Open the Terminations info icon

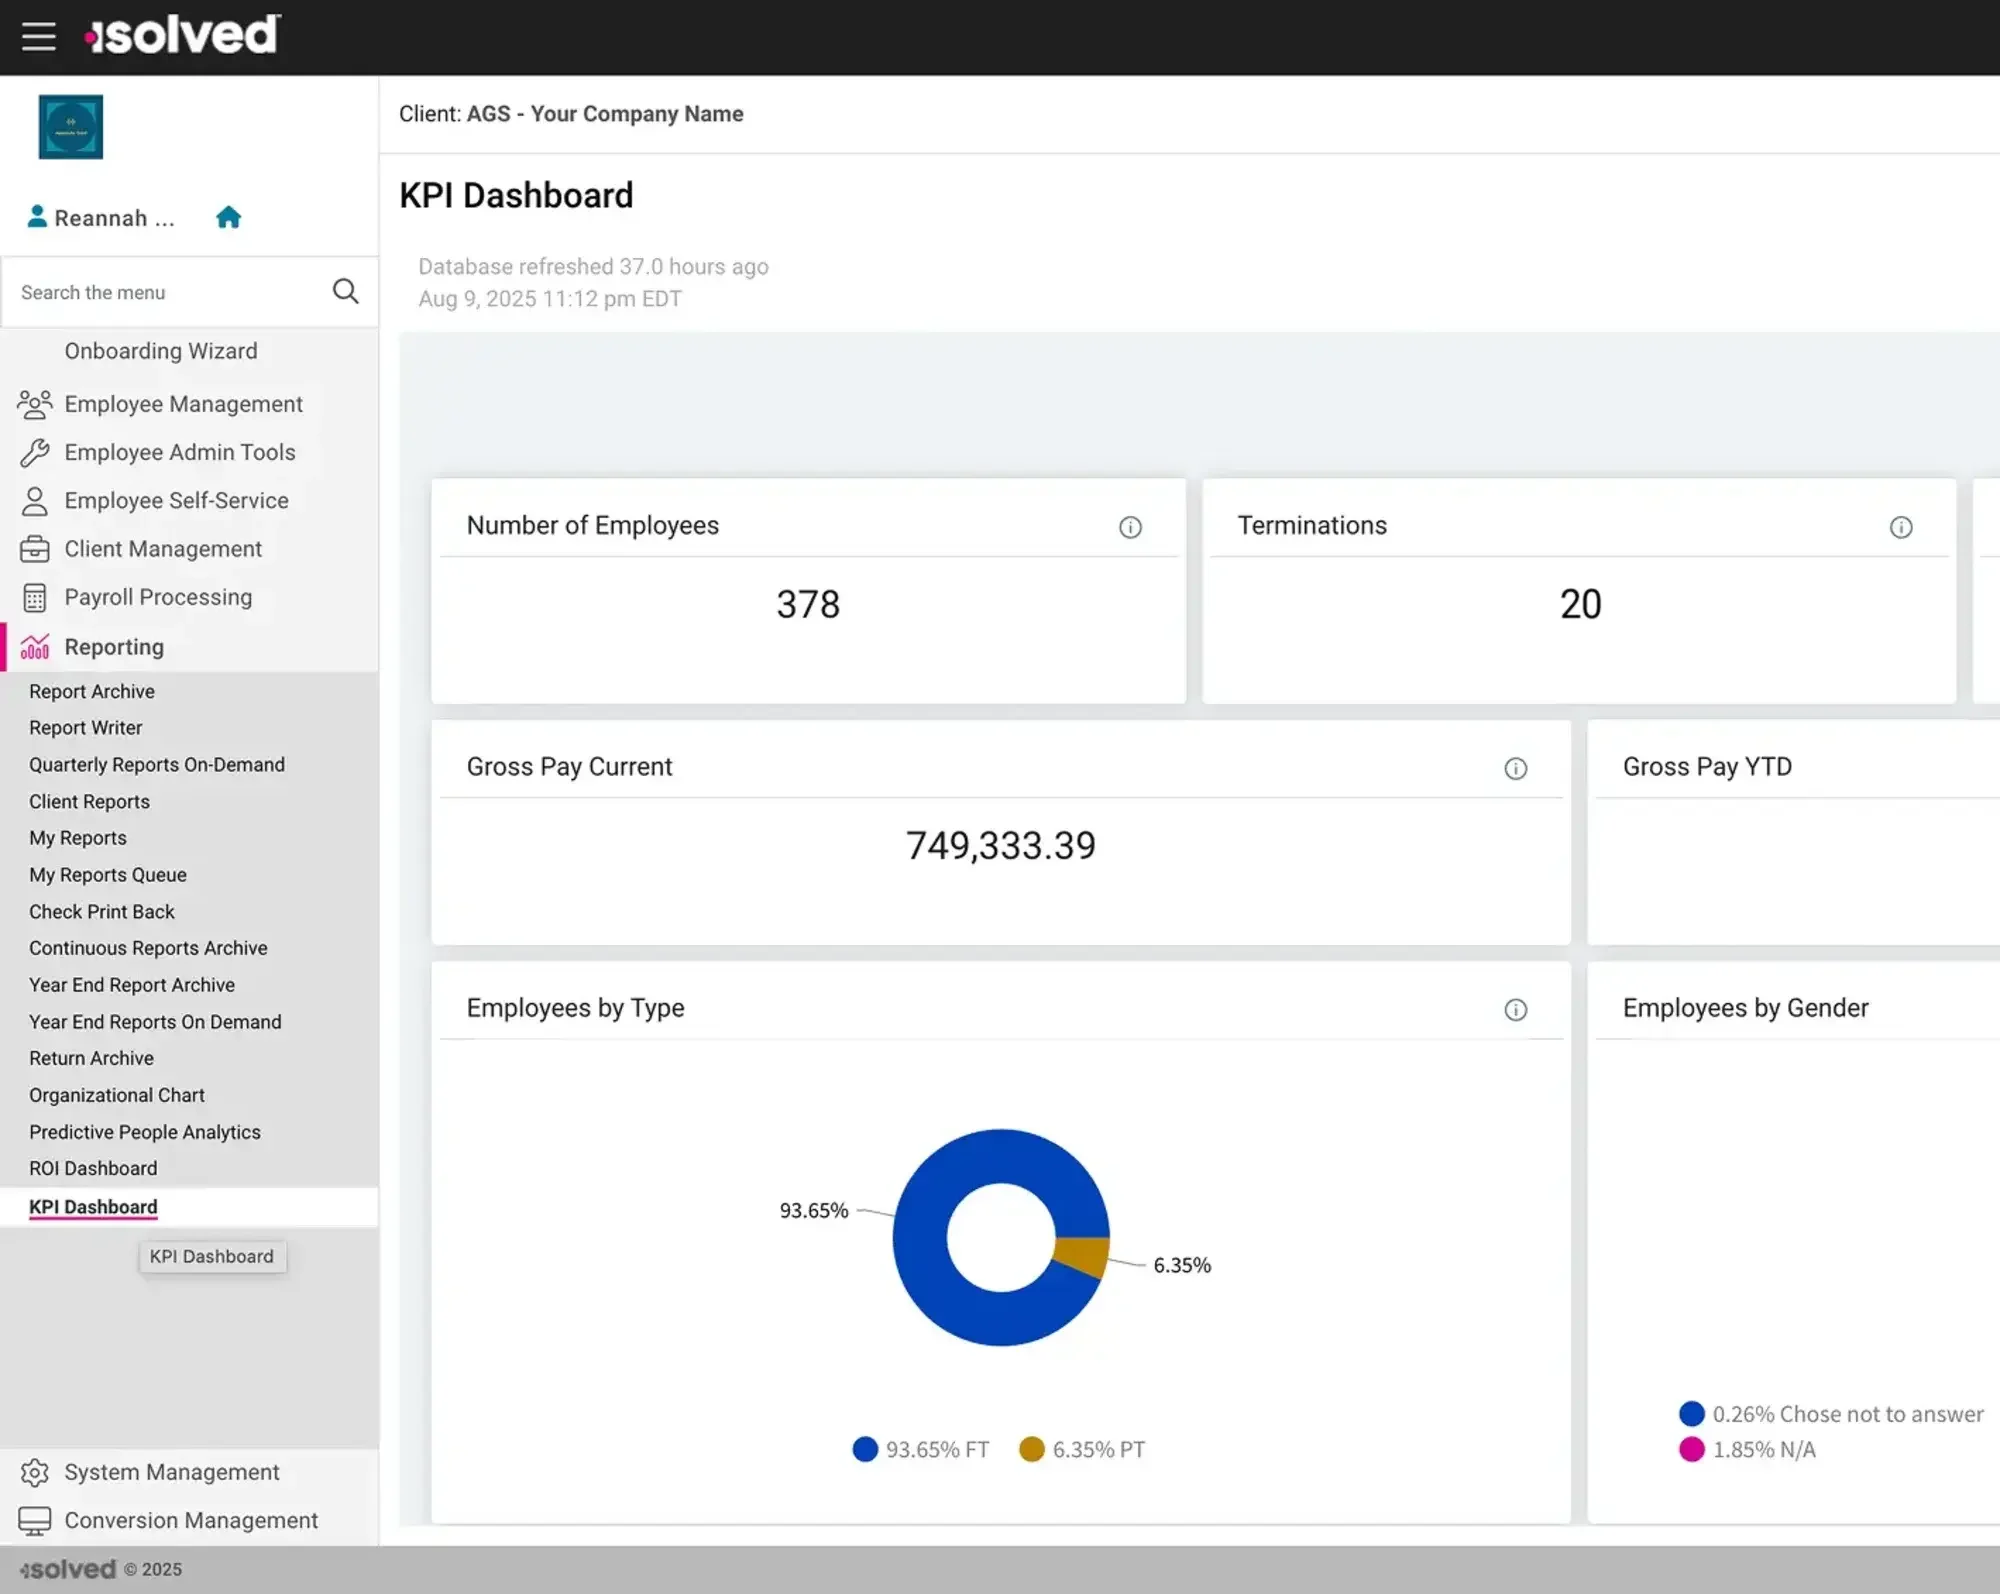pos(1901,527)
